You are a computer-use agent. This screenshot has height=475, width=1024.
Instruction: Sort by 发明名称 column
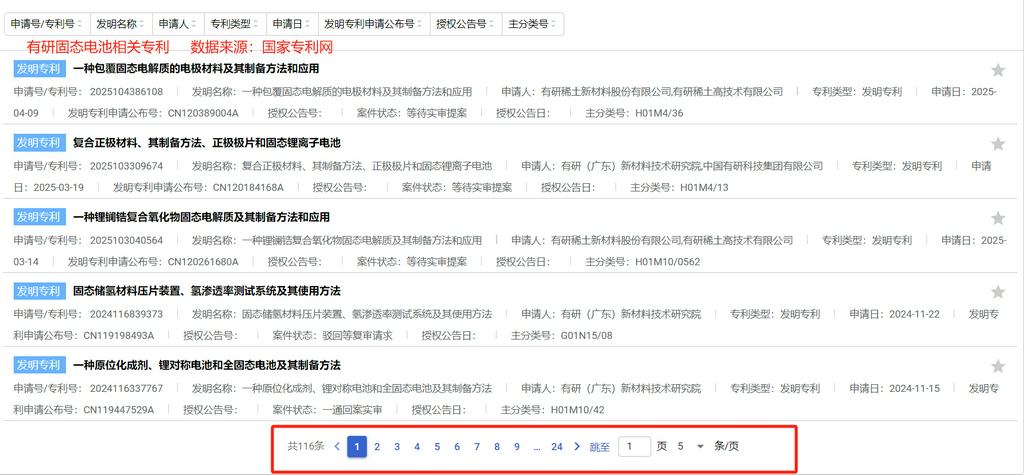tap(121, 24)
